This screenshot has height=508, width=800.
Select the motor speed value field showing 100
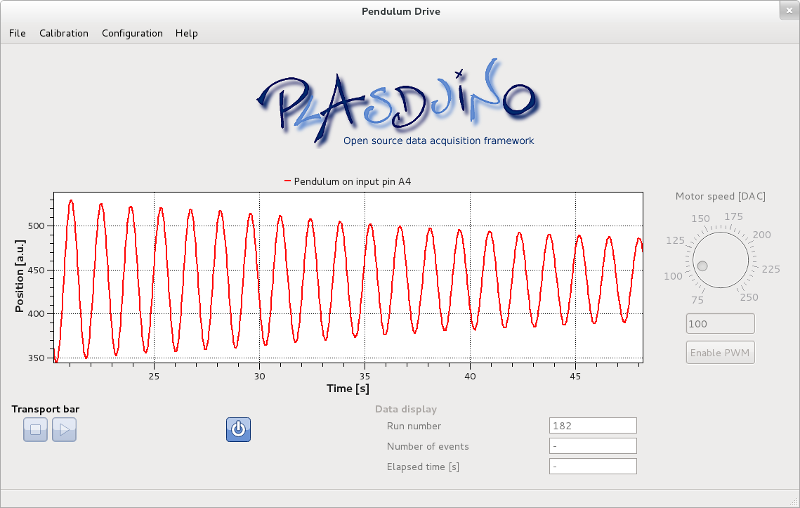719,324
